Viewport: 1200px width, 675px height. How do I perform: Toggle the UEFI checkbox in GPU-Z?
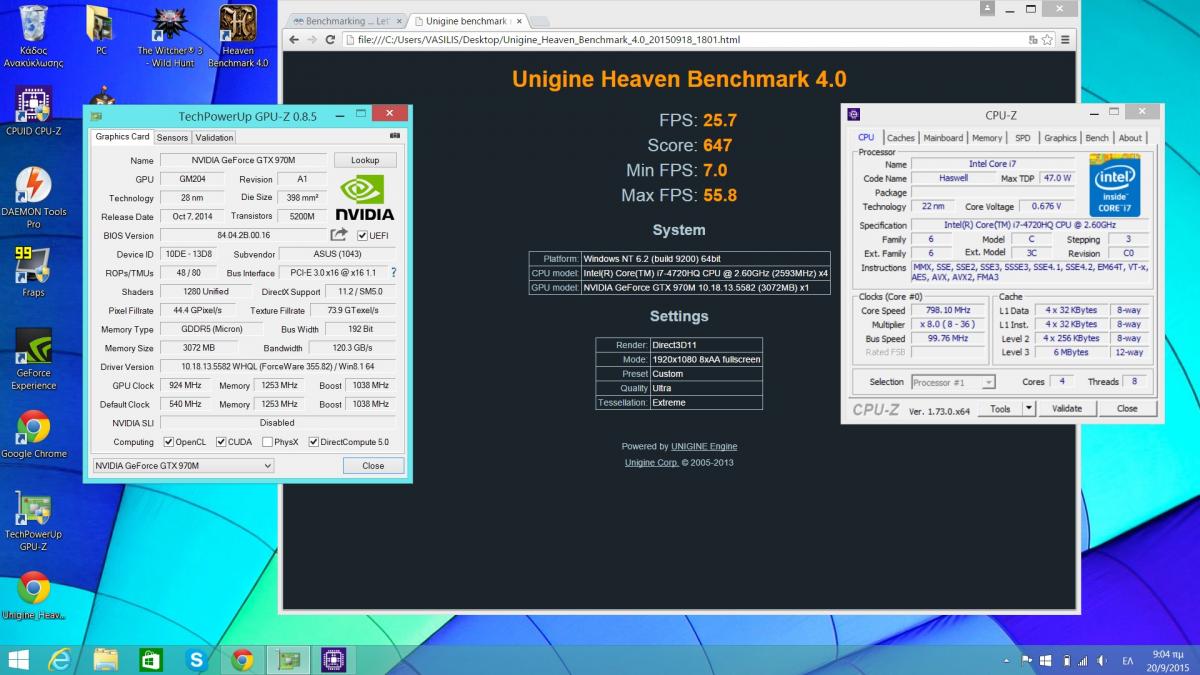362,236
